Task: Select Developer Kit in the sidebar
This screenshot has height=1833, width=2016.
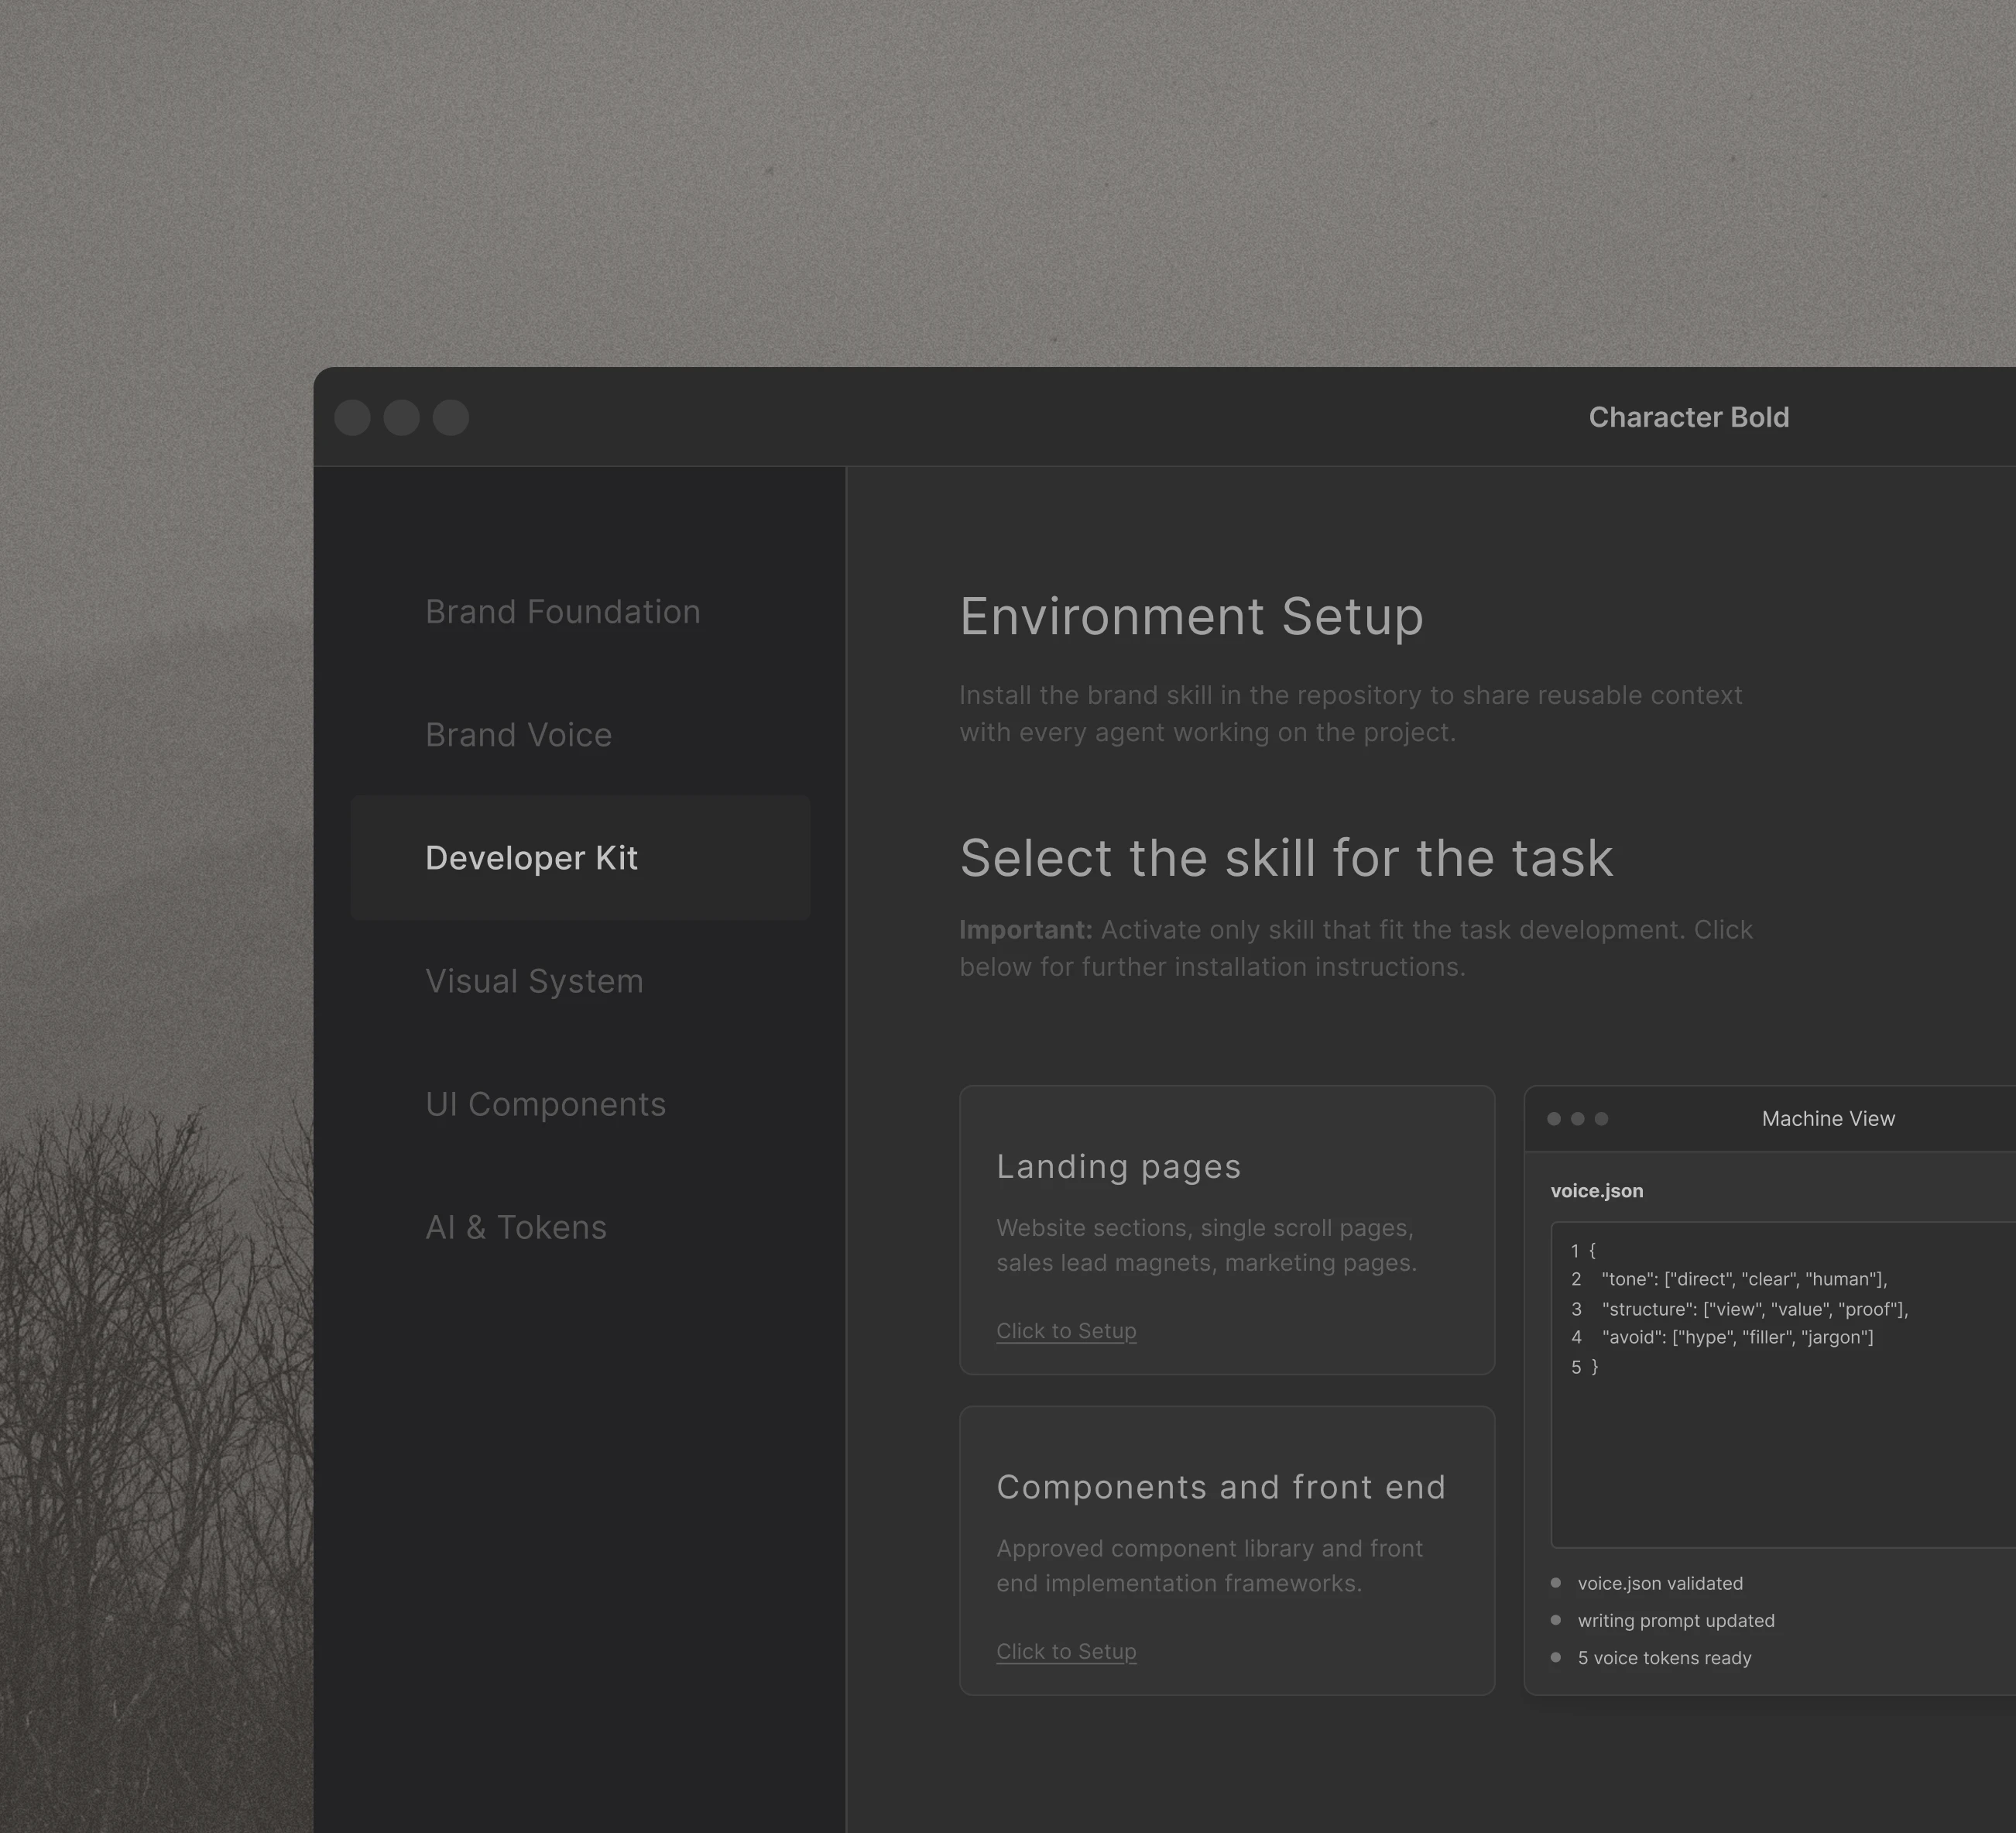Action: click(580, 858)
